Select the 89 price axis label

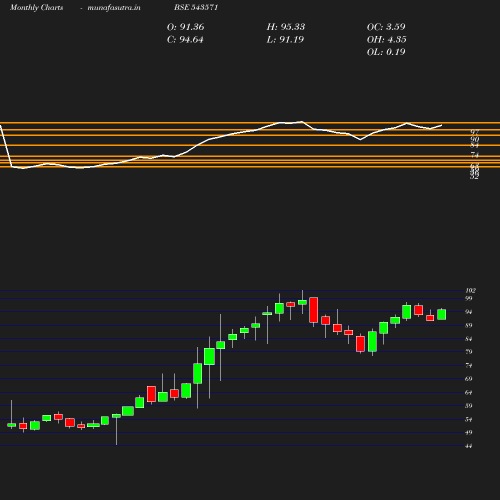[469, 325]
